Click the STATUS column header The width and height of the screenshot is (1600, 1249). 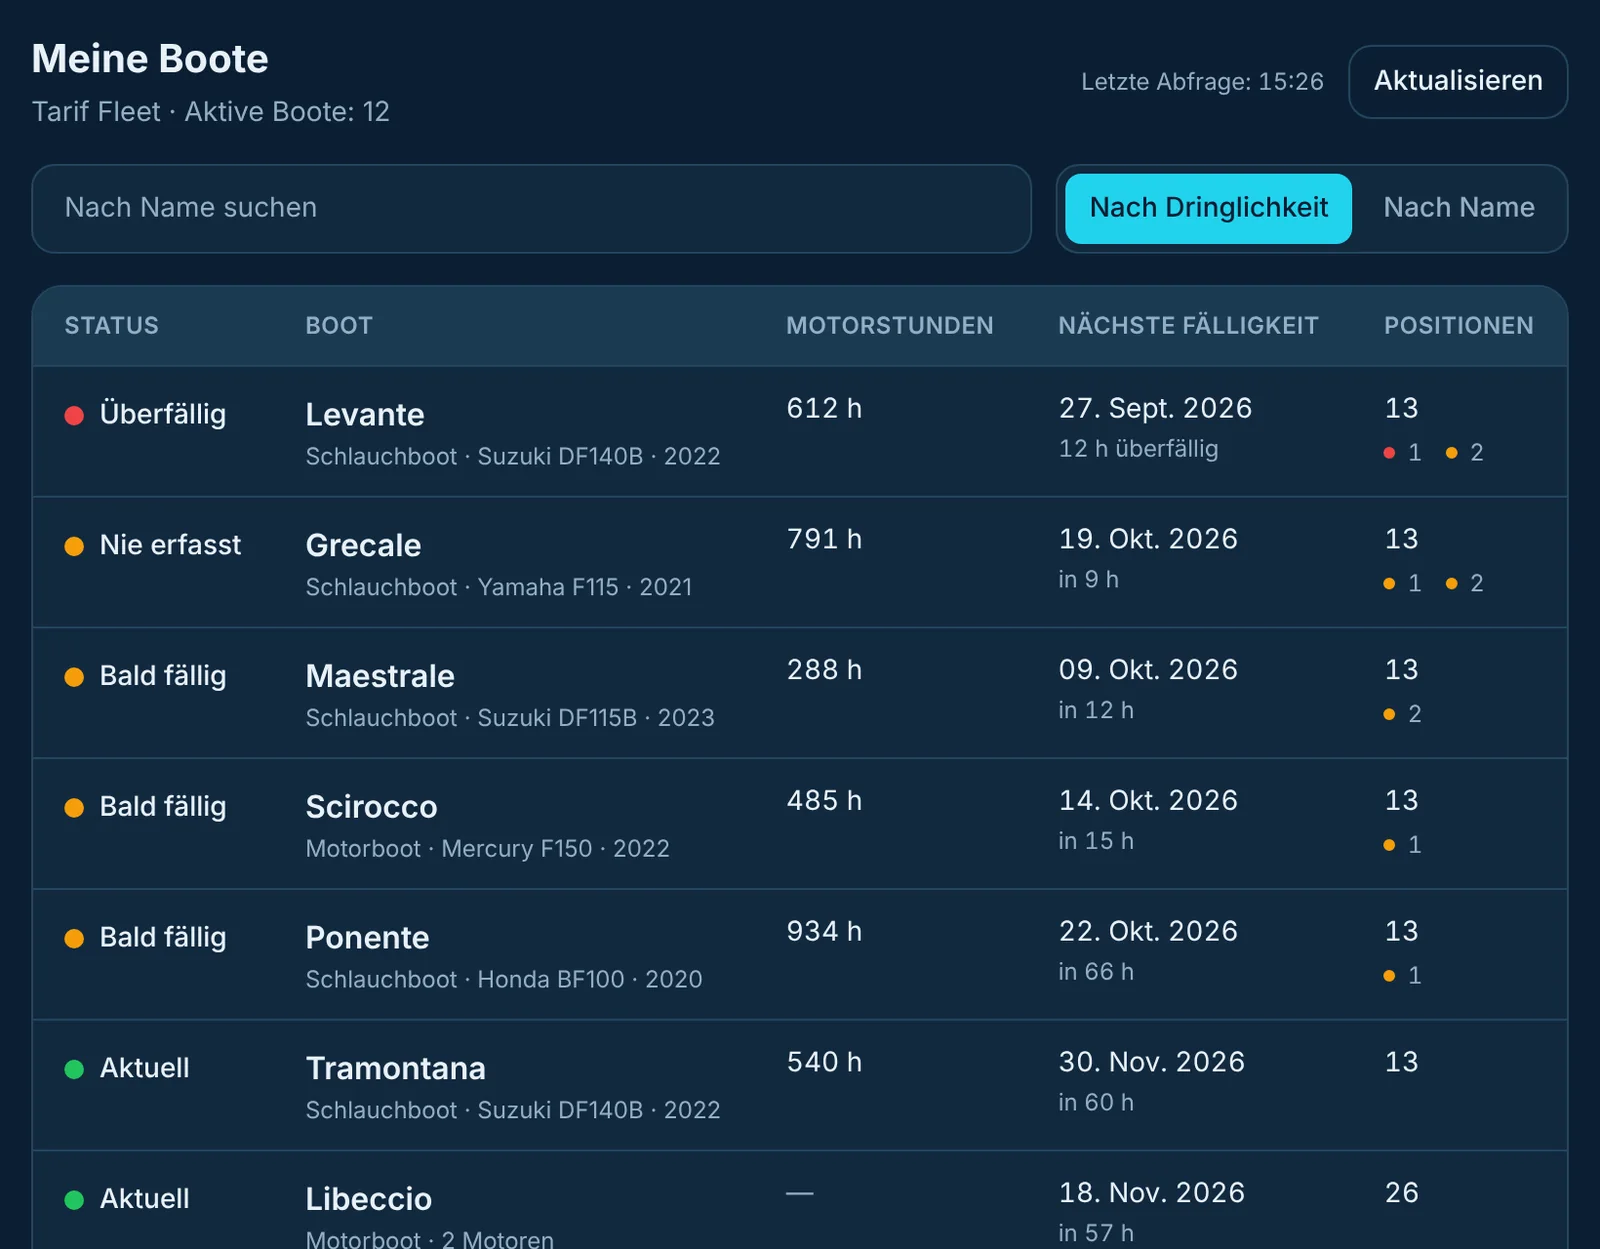point(112,326)
